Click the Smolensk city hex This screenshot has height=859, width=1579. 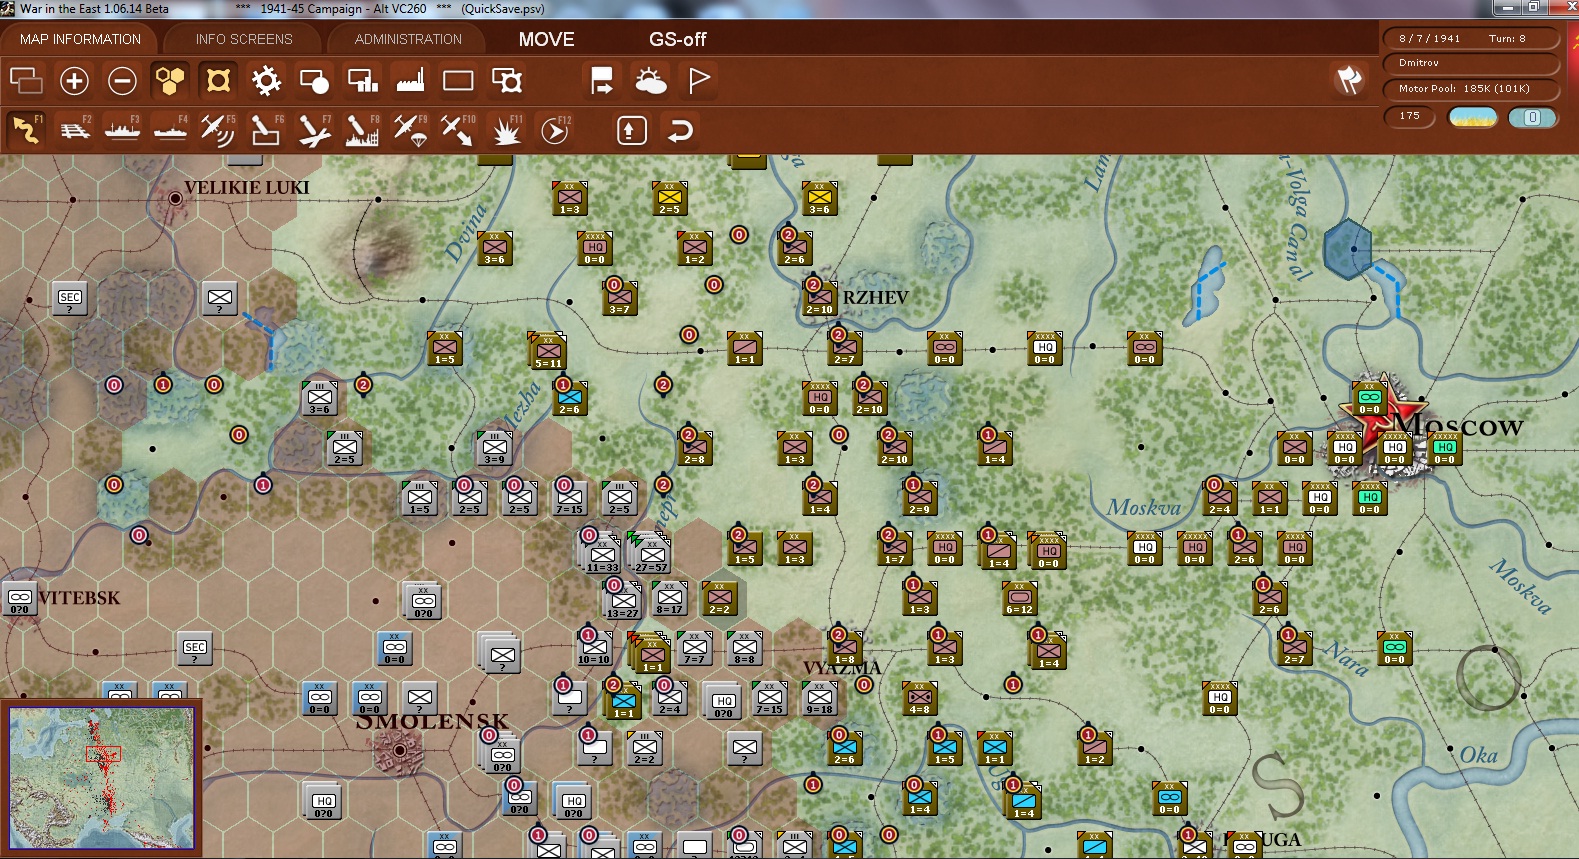400,749
